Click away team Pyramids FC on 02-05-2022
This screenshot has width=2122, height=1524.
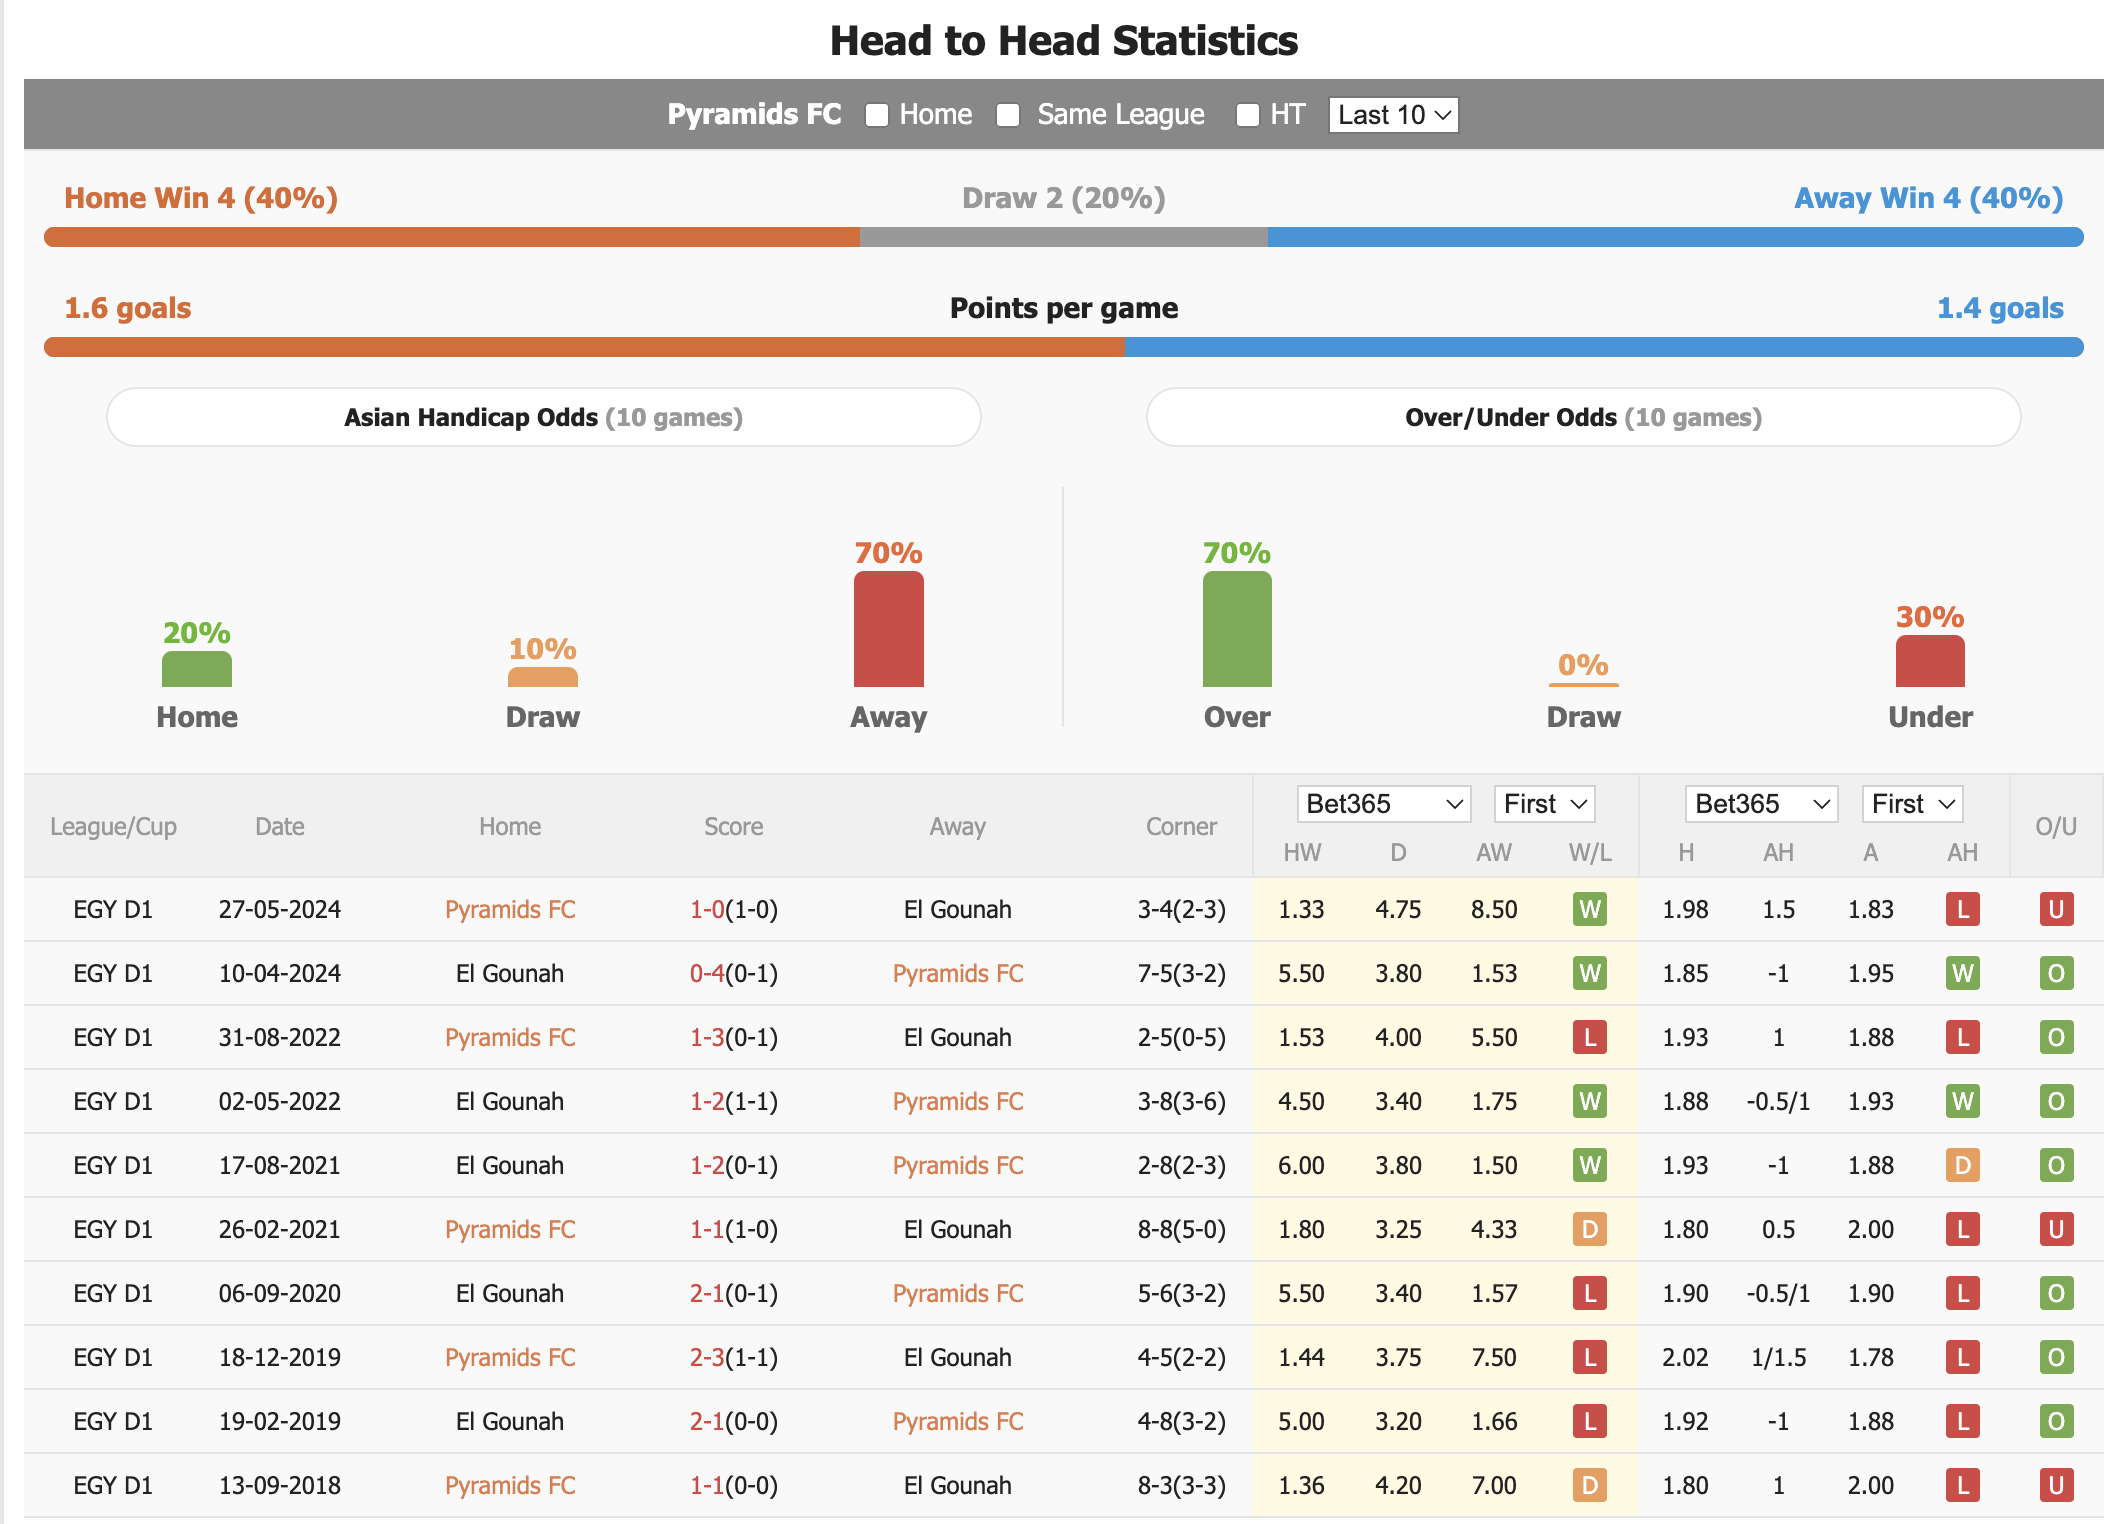(958, 1101)
